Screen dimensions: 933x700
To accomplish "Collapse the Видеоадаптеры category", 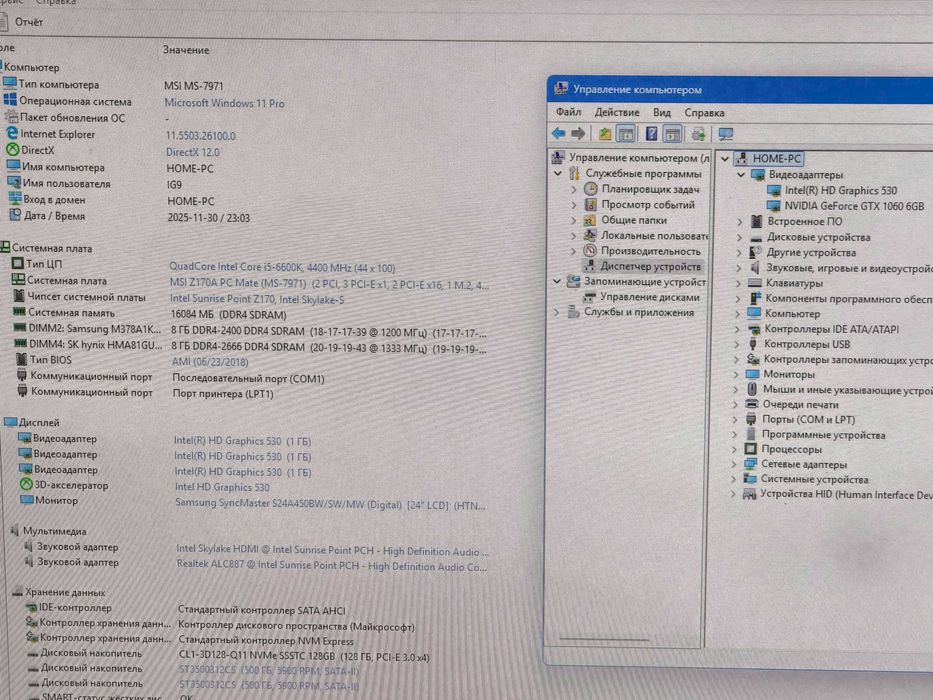I will click(741, 174).
